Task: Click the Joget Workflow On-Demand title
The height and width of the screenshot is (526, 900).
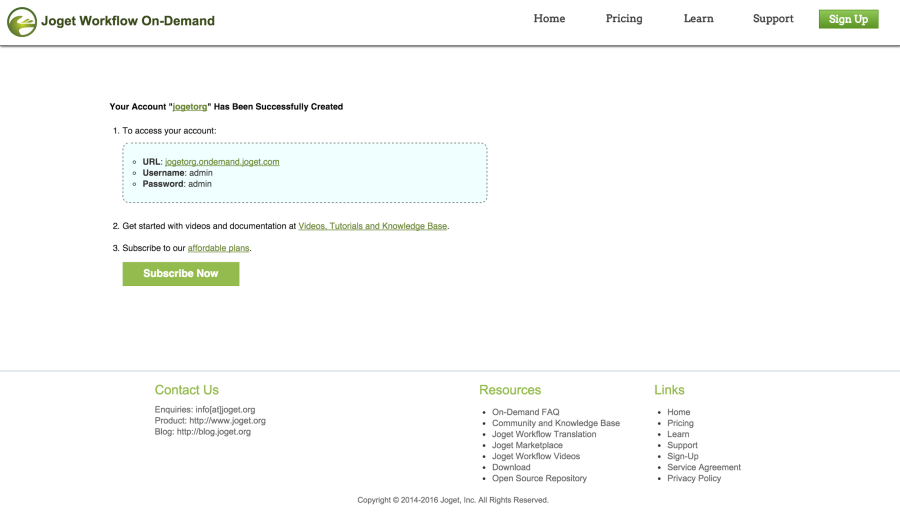Action: 128,21
